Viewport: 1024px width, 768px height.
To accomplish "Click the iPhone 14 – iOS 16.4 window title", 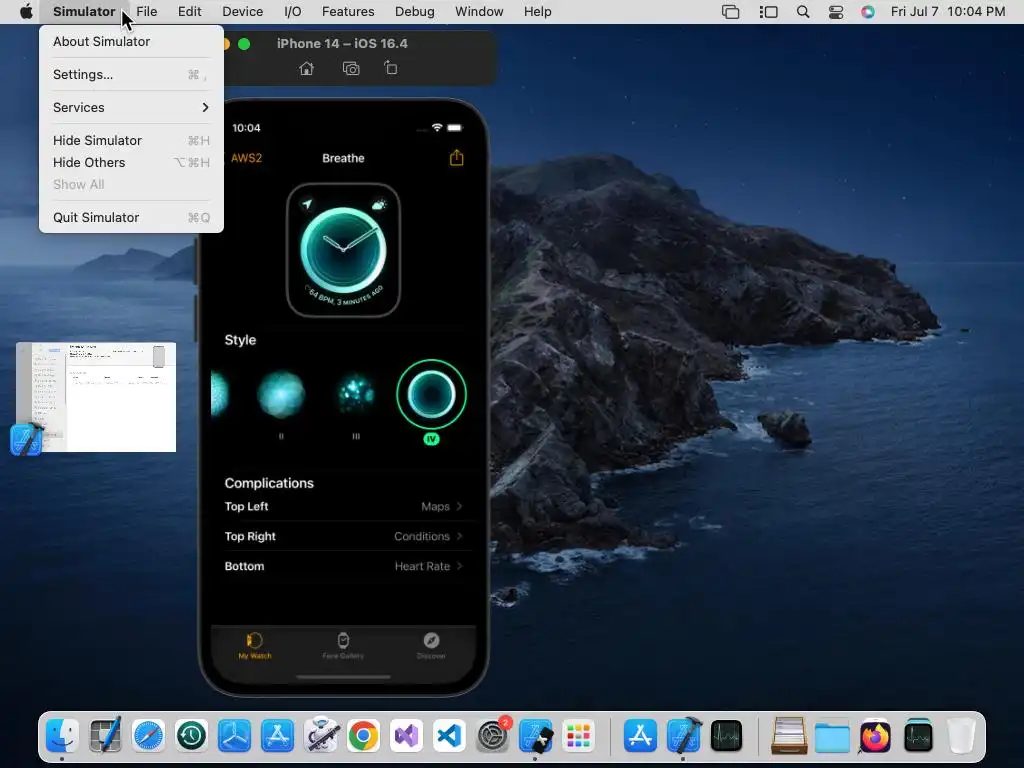I will (342, 44).
